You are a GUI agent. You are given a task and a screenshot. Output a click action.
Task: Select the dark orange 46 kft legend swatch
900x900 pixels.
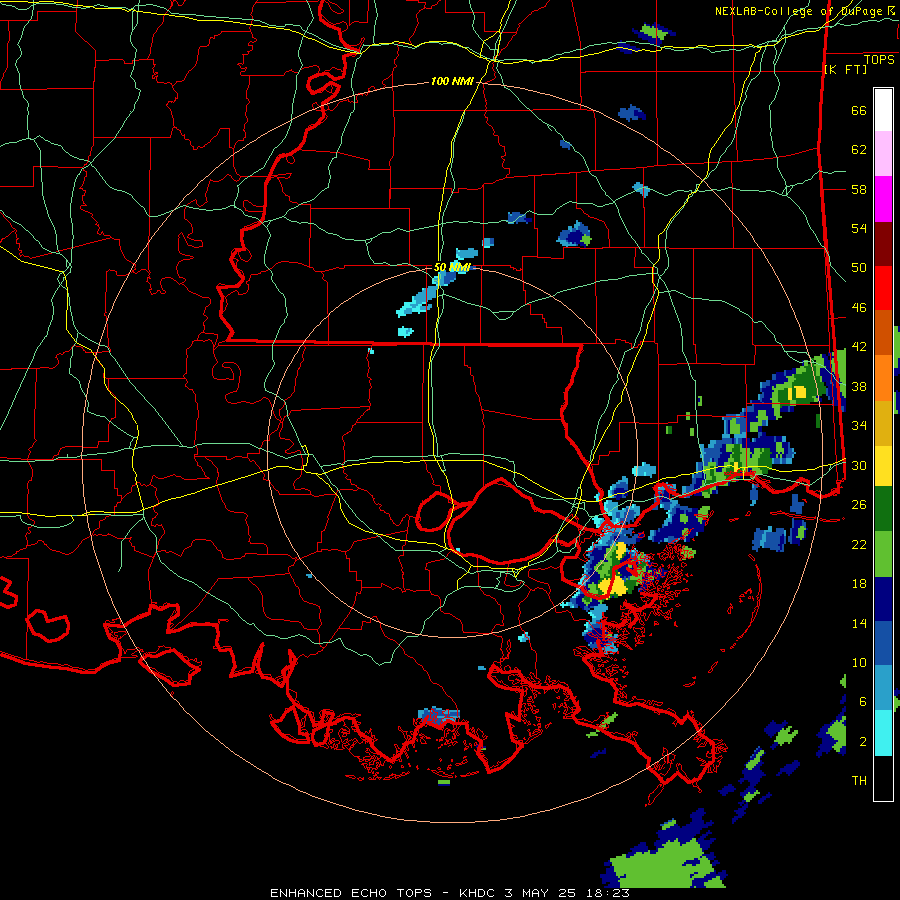[x=883, y=333]
